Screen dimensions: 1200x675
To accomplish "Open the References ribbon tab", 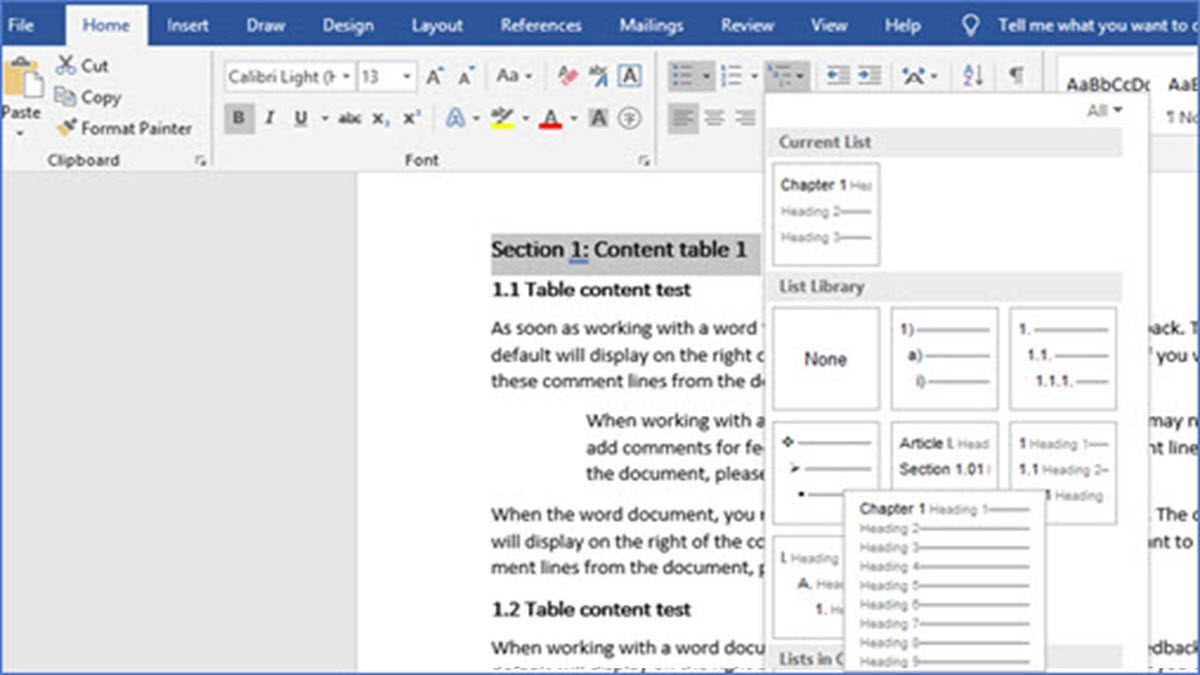I will coord(541,25).
